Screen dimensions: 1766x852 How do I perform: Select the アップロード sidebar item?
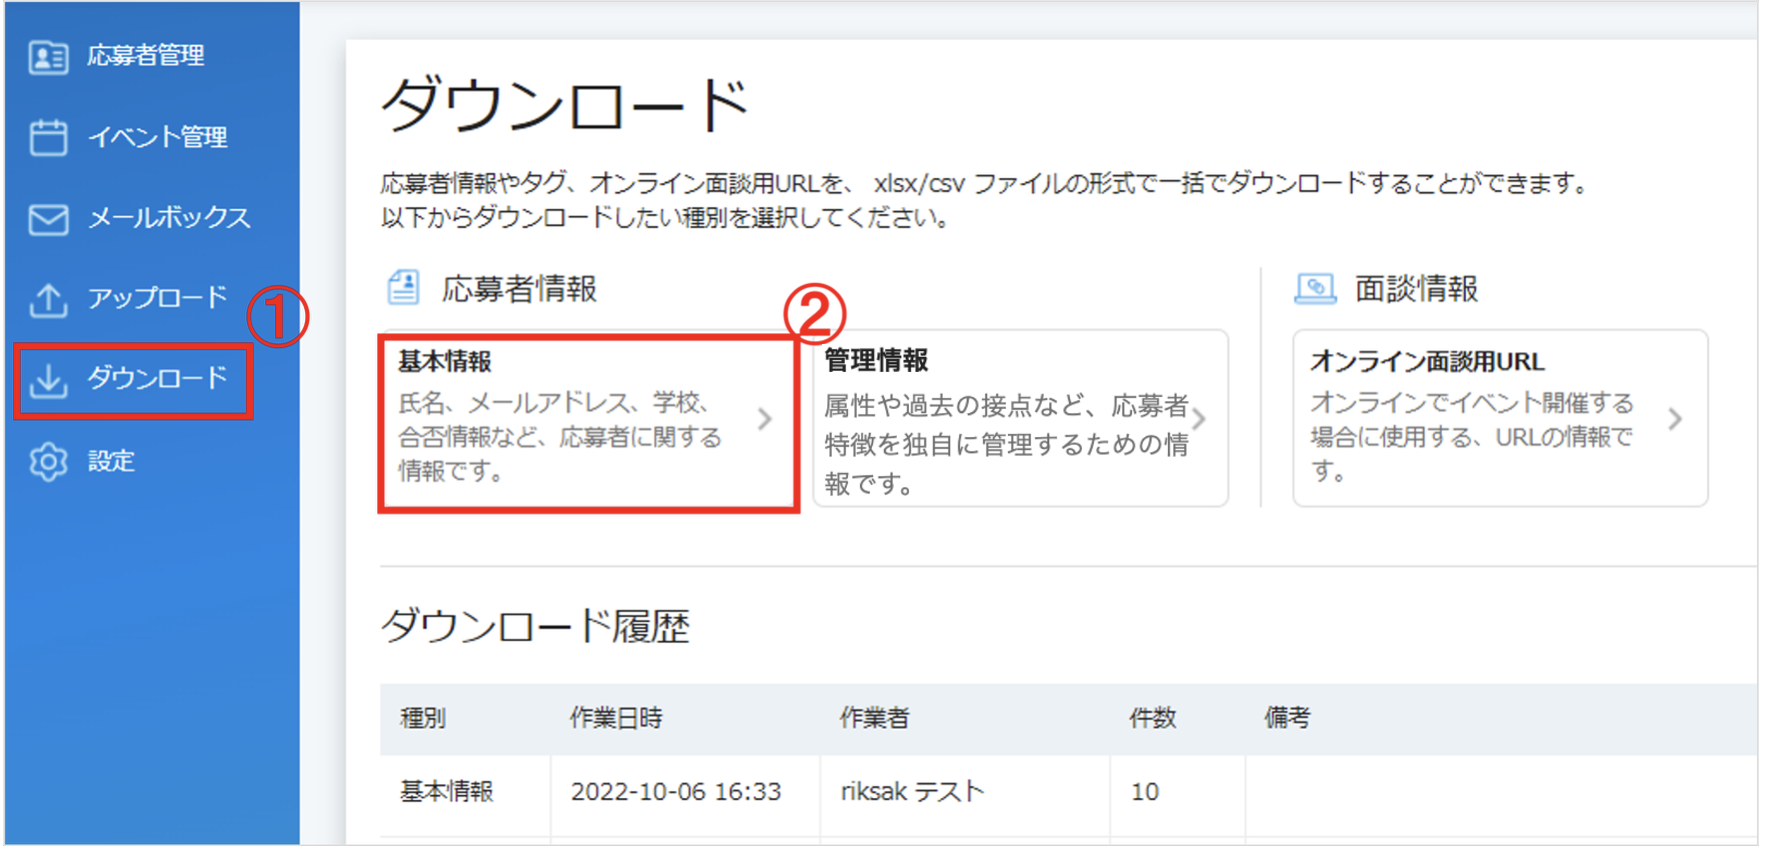point(158,298)
